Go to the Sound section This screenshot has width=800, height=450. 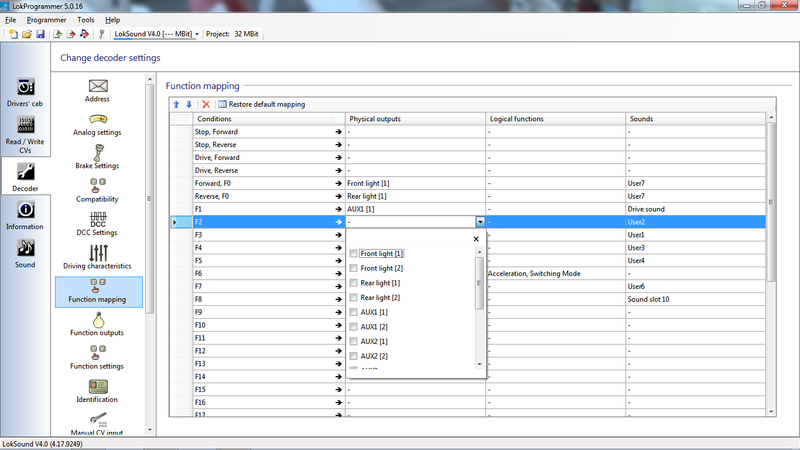click(25, 253)
